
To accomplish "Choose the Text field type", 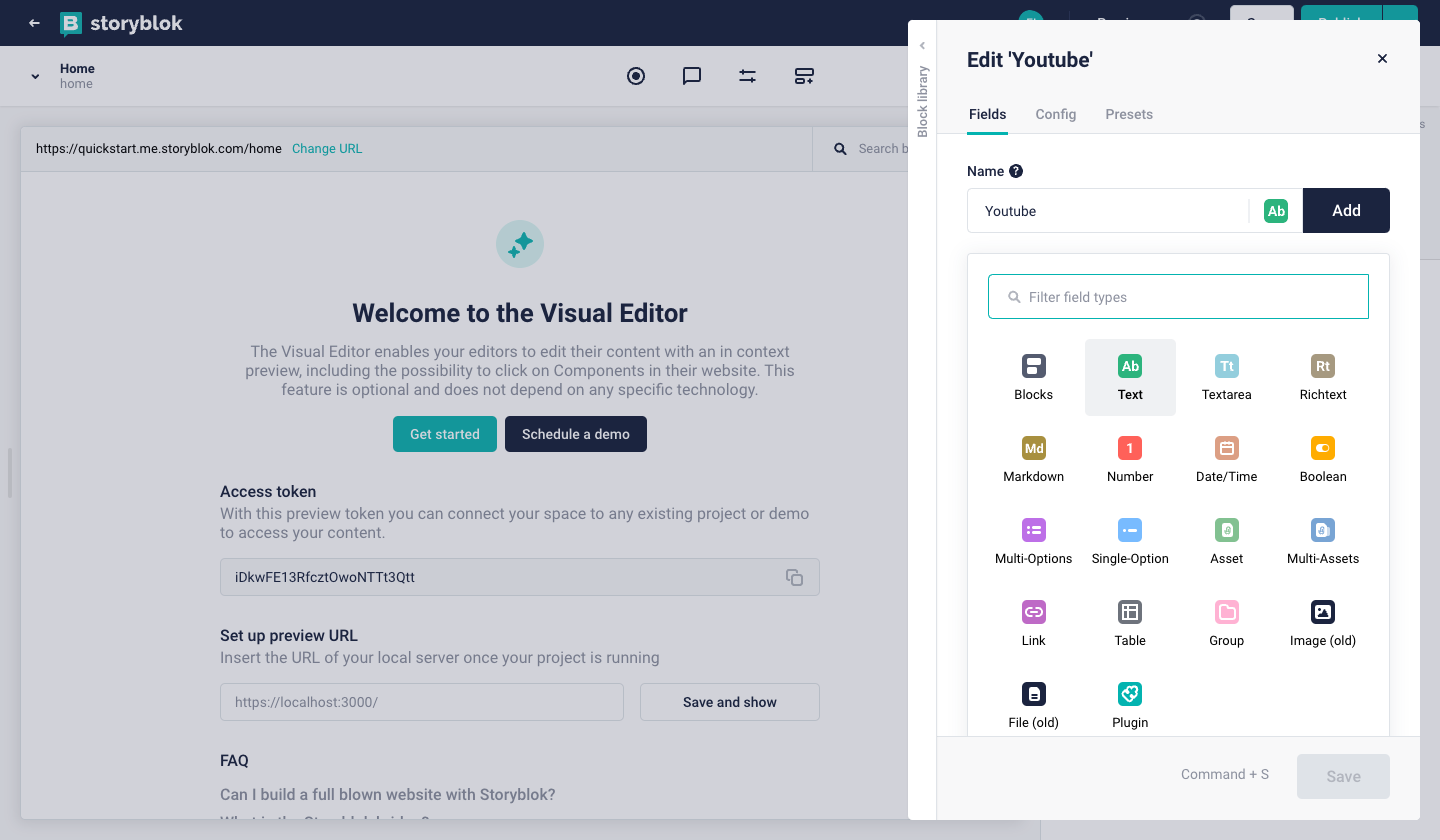I will (x=1130, y=377).
